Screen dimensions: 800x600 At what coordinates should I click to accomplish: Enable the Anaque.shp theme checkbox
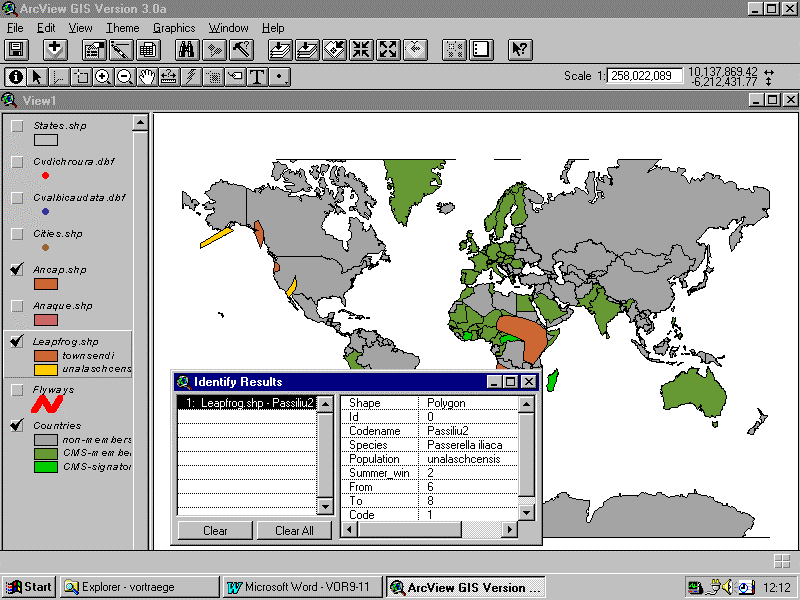(17, 306)
